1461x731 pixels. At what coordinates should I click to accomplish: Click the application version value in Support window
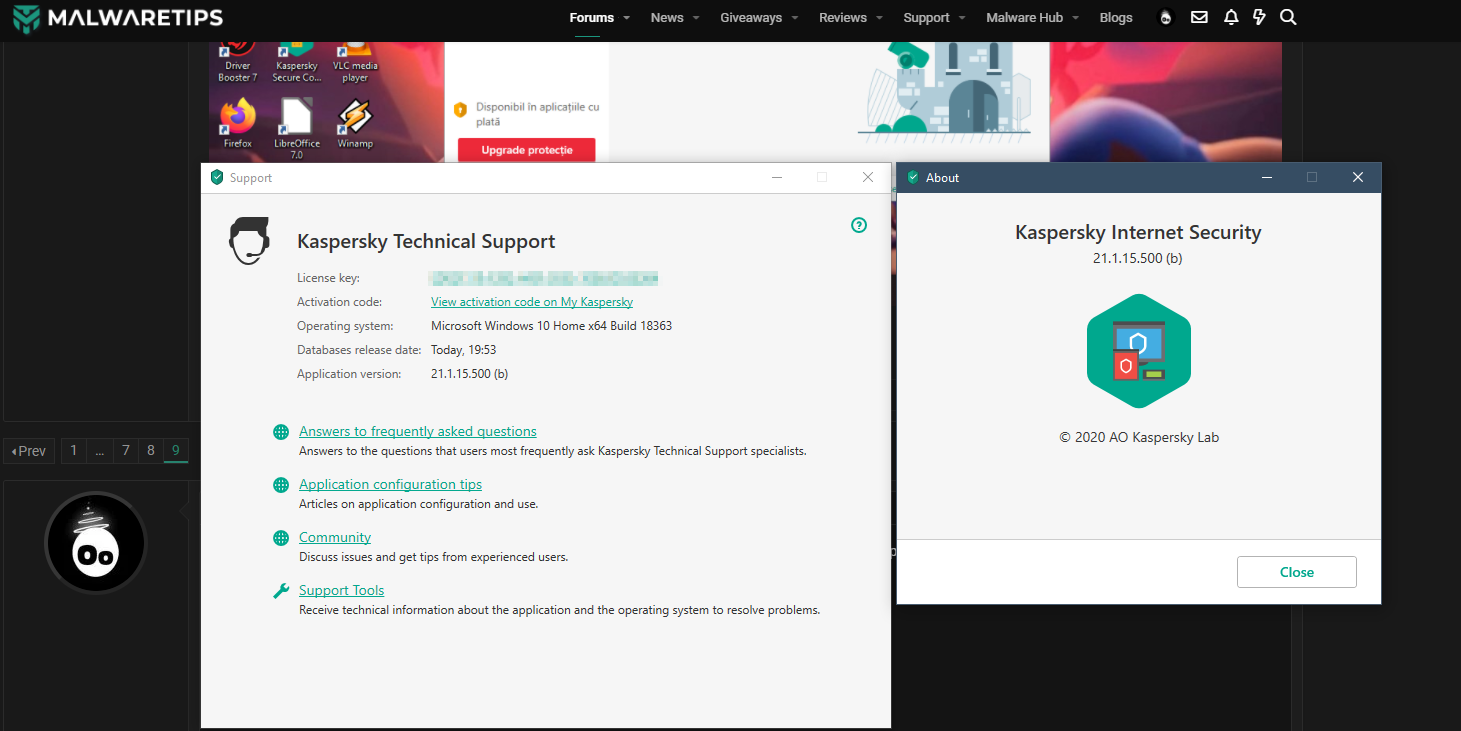click(x=469, y=374)
